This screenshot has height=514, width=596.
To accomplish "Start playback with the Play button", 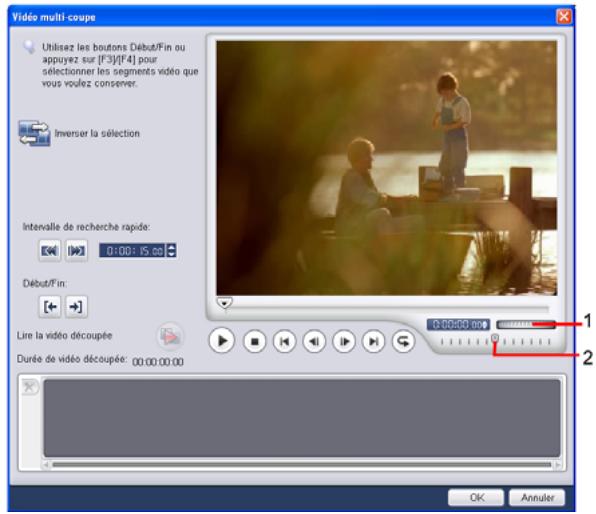I will 222,341.
